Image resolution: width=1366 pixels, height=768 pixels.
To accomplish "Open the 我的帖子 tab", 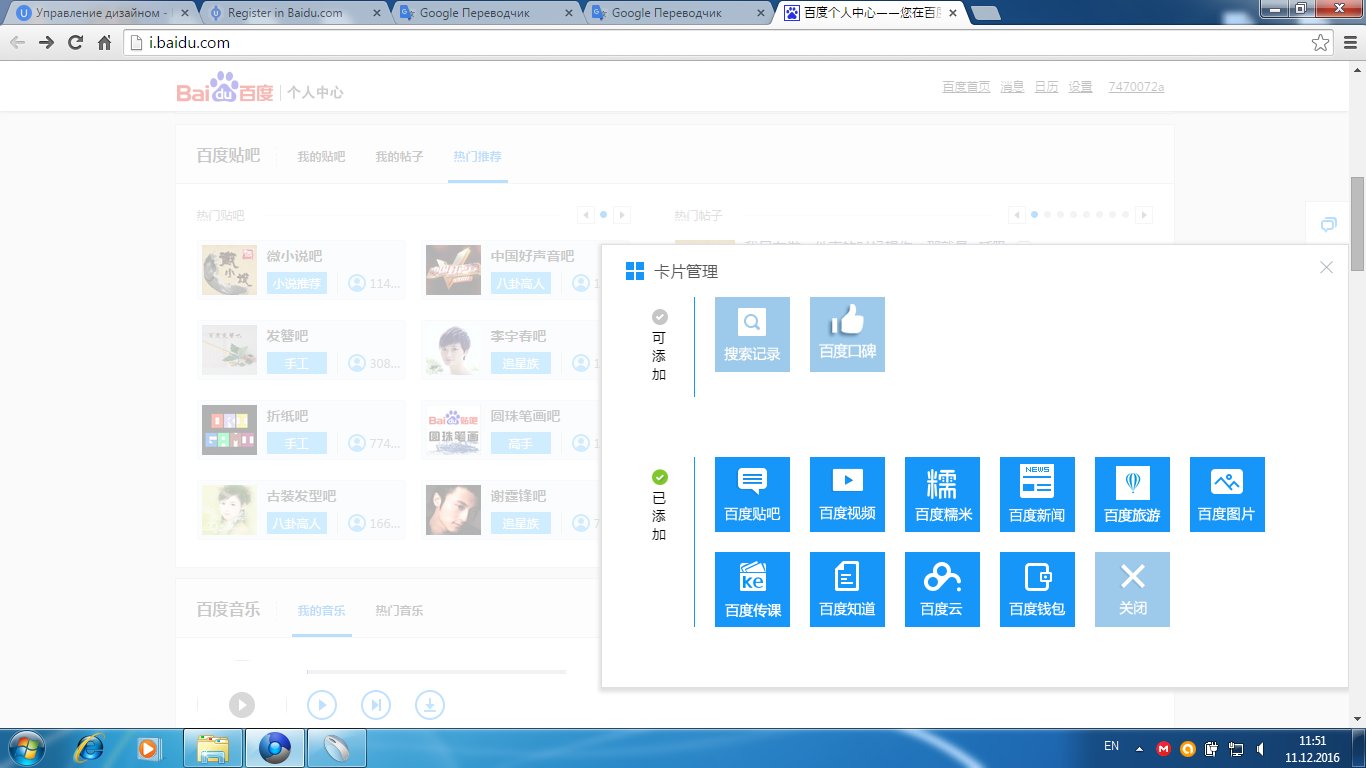I will coord(399,157).
